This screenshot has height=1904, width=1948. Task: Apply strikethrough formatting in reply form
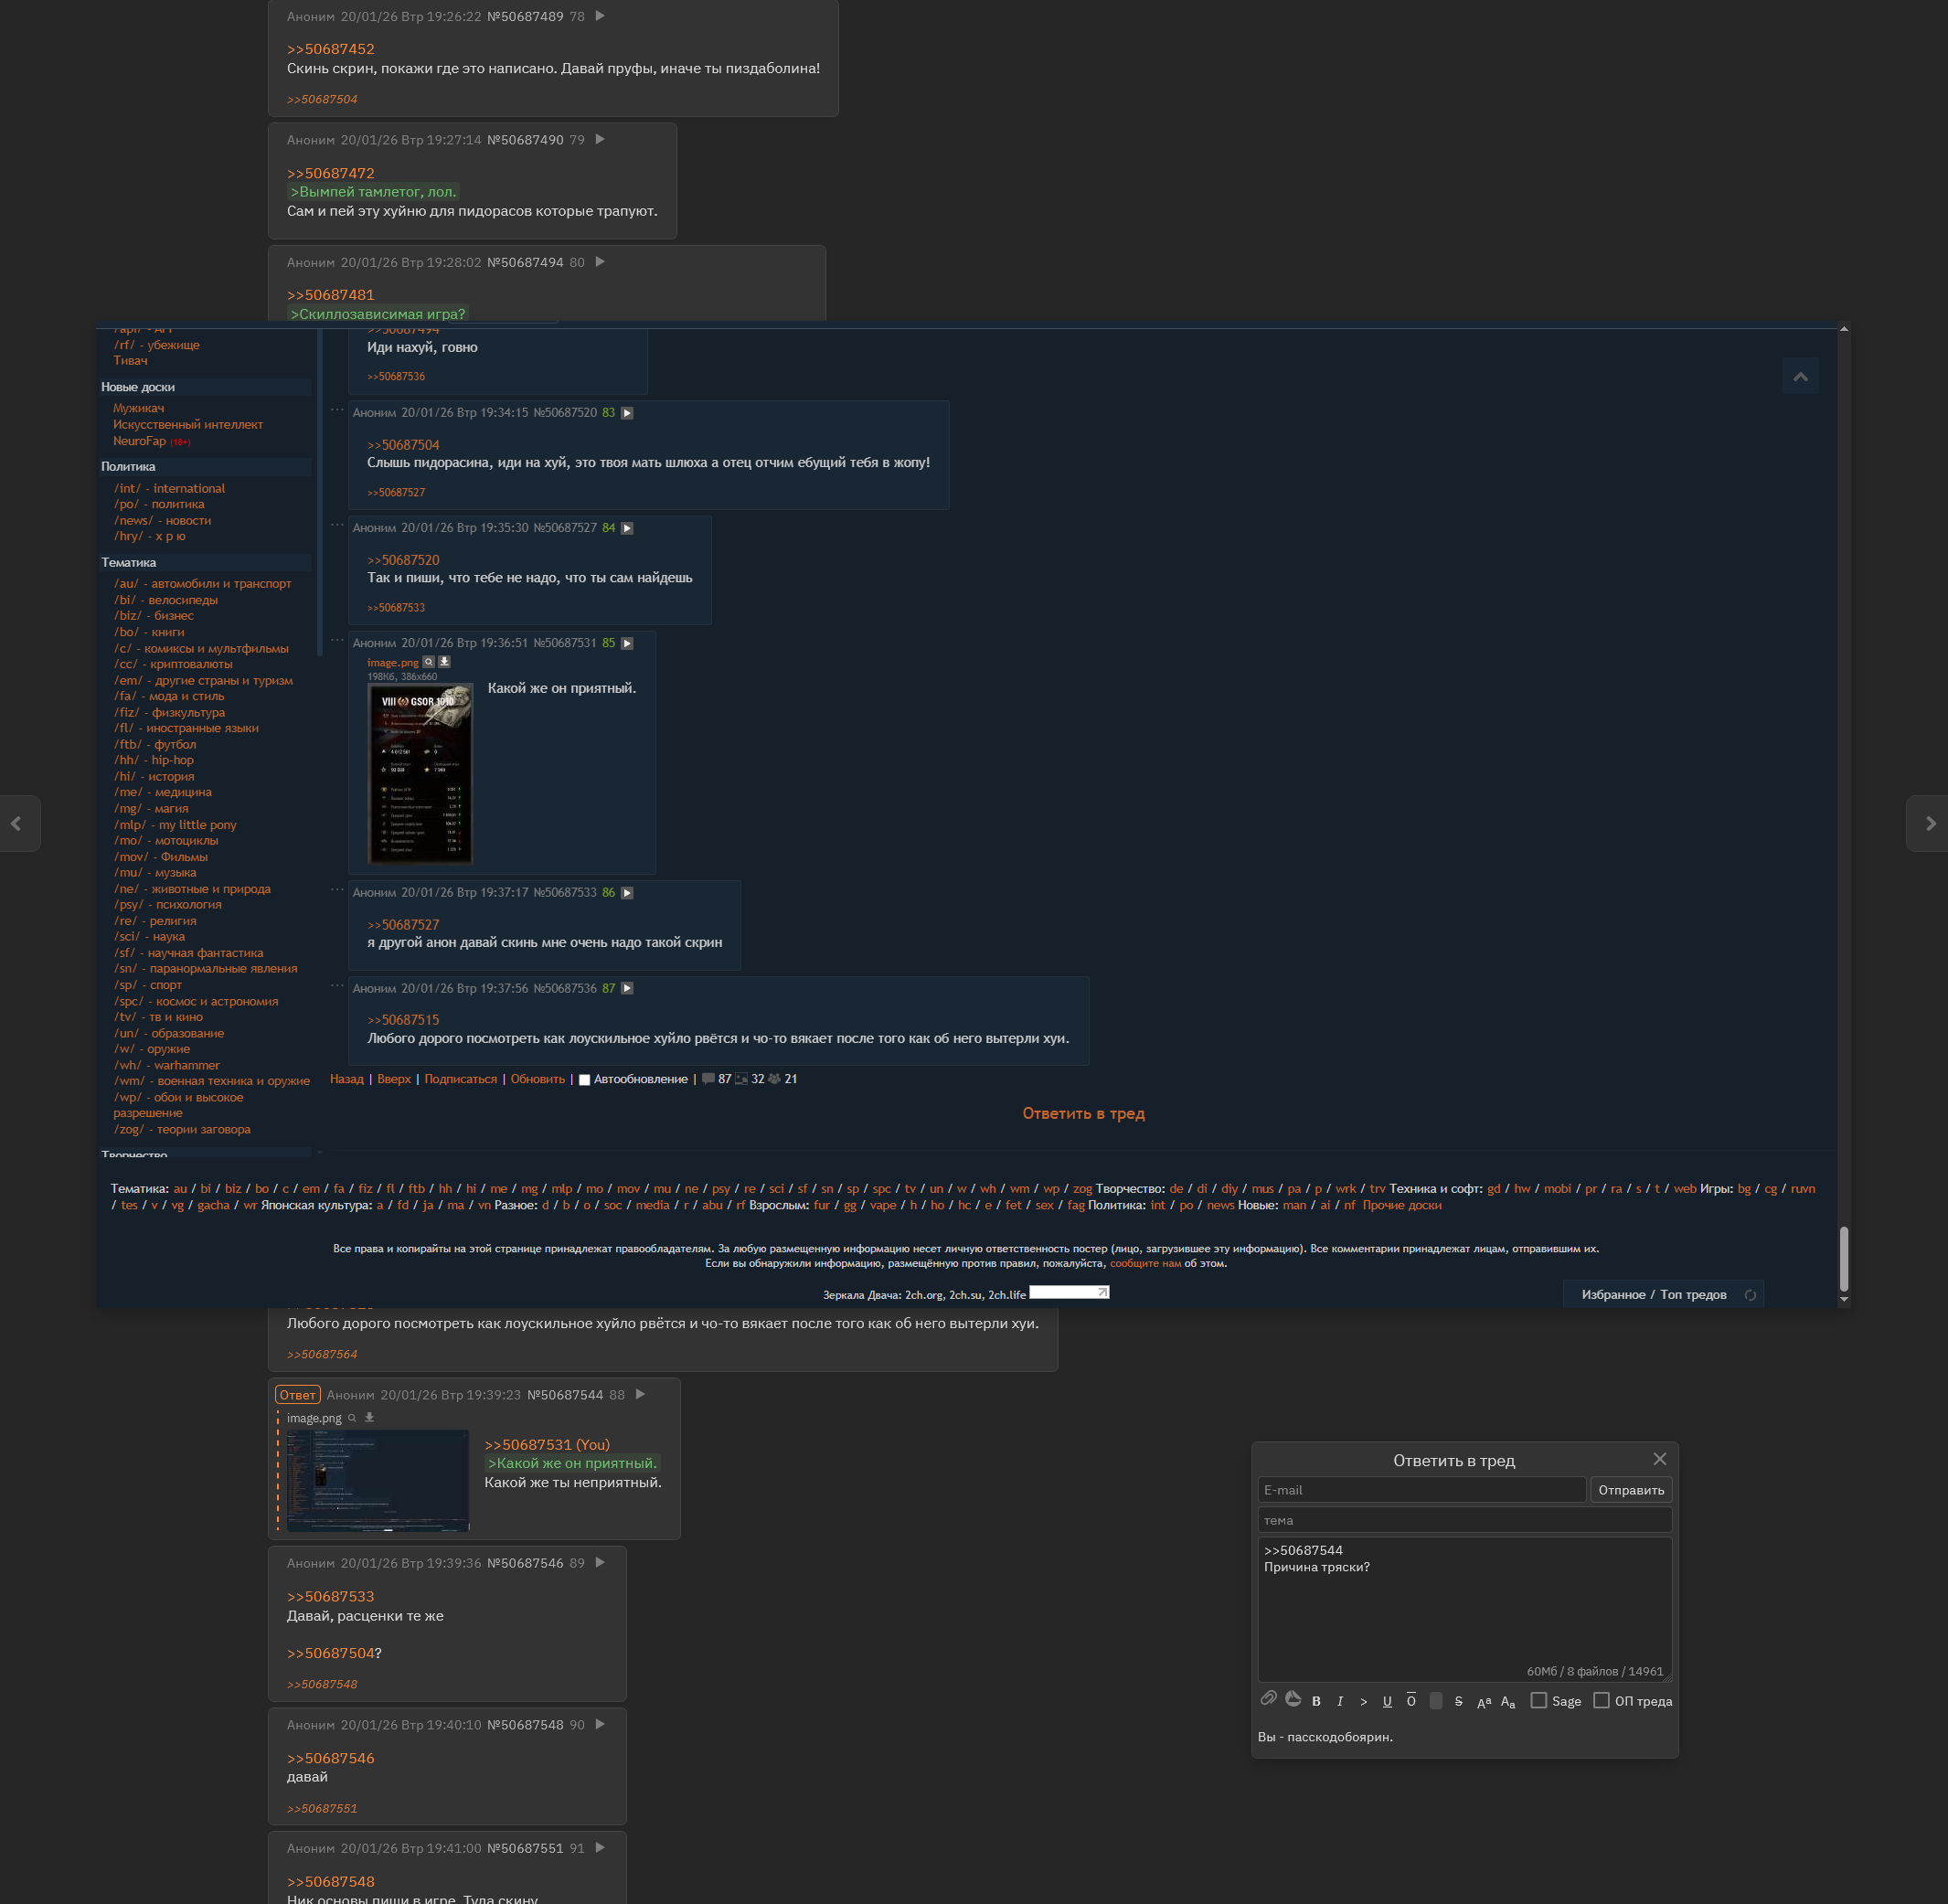1458,1701
